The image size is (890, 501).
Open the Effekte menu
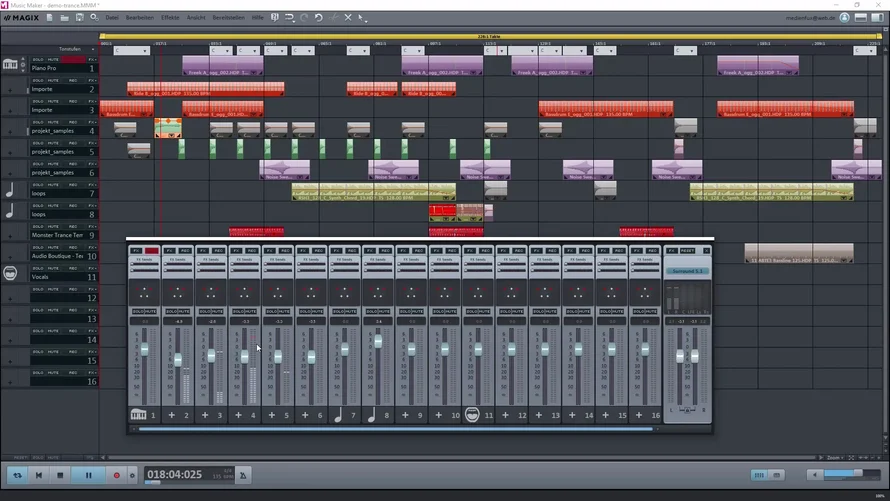coord(171,17)
